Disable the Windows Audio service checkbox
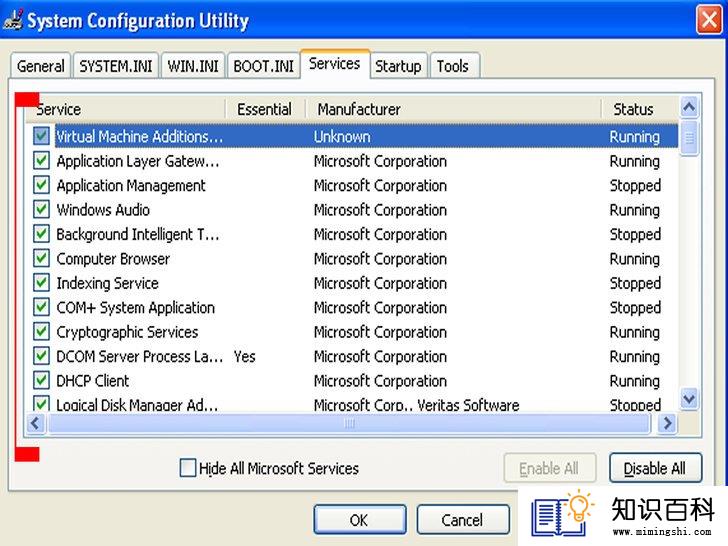The width and height of the screenshot is (728, 546). click(41, 209)
